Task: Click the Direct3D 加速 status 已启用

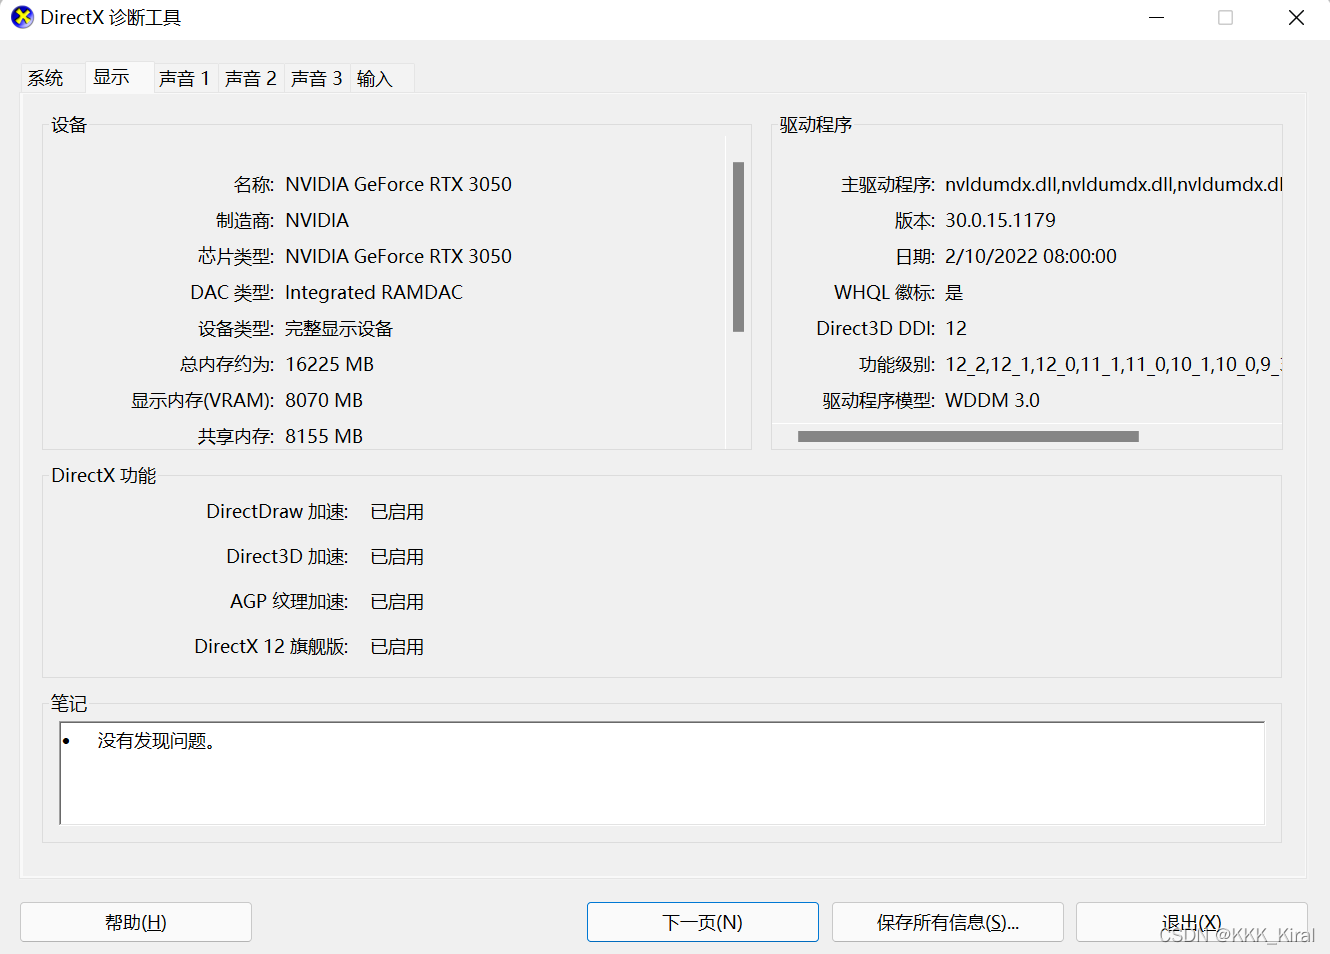Action: [x=397, y=556]
